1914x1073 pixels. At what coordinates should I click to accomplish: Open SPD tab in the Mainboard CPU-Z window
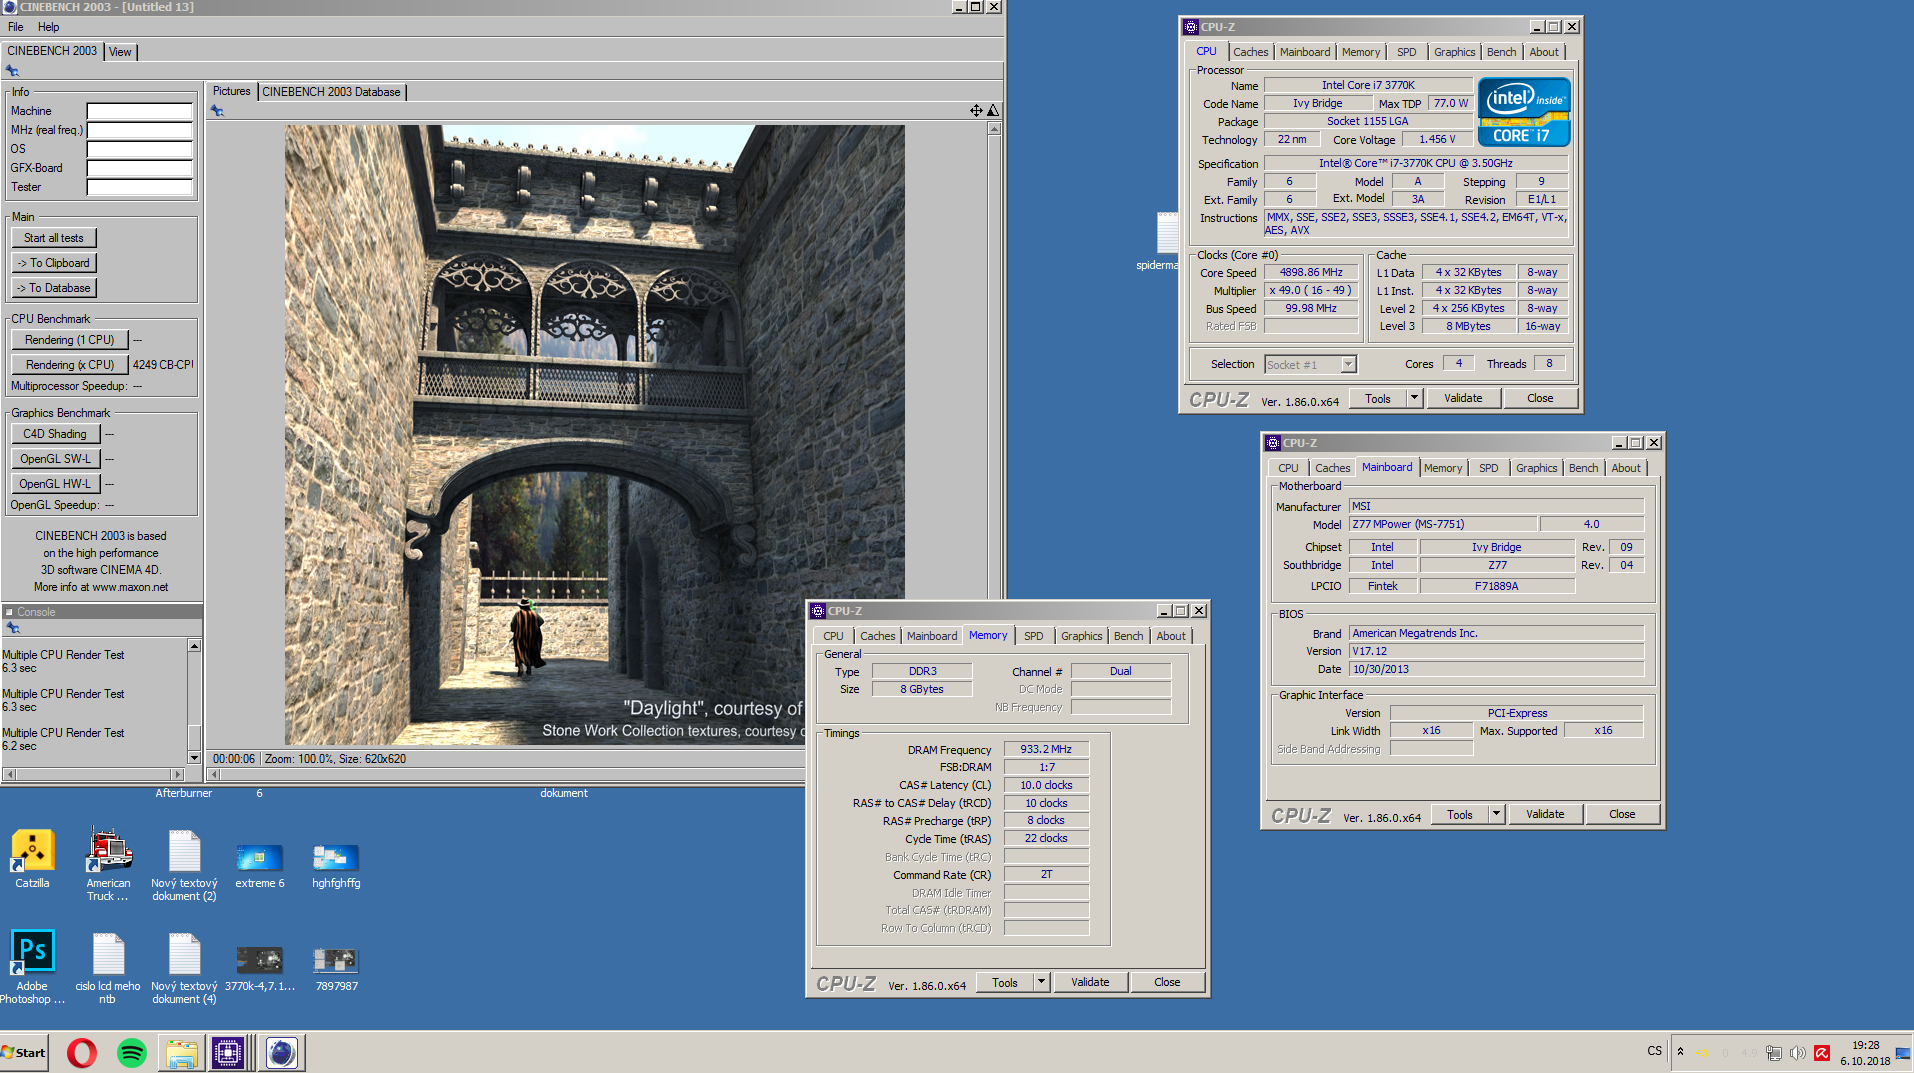click(x=1488, y=468)
